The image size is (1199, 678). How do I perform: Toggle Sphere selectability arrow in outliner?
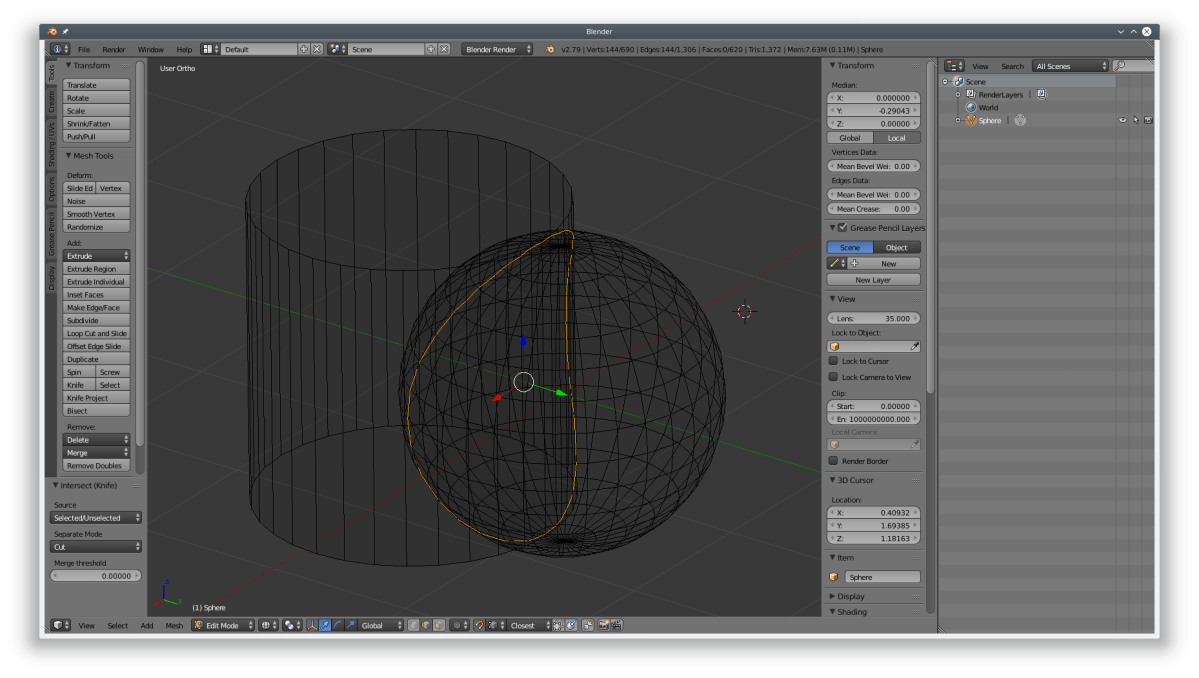[1136, 120]
